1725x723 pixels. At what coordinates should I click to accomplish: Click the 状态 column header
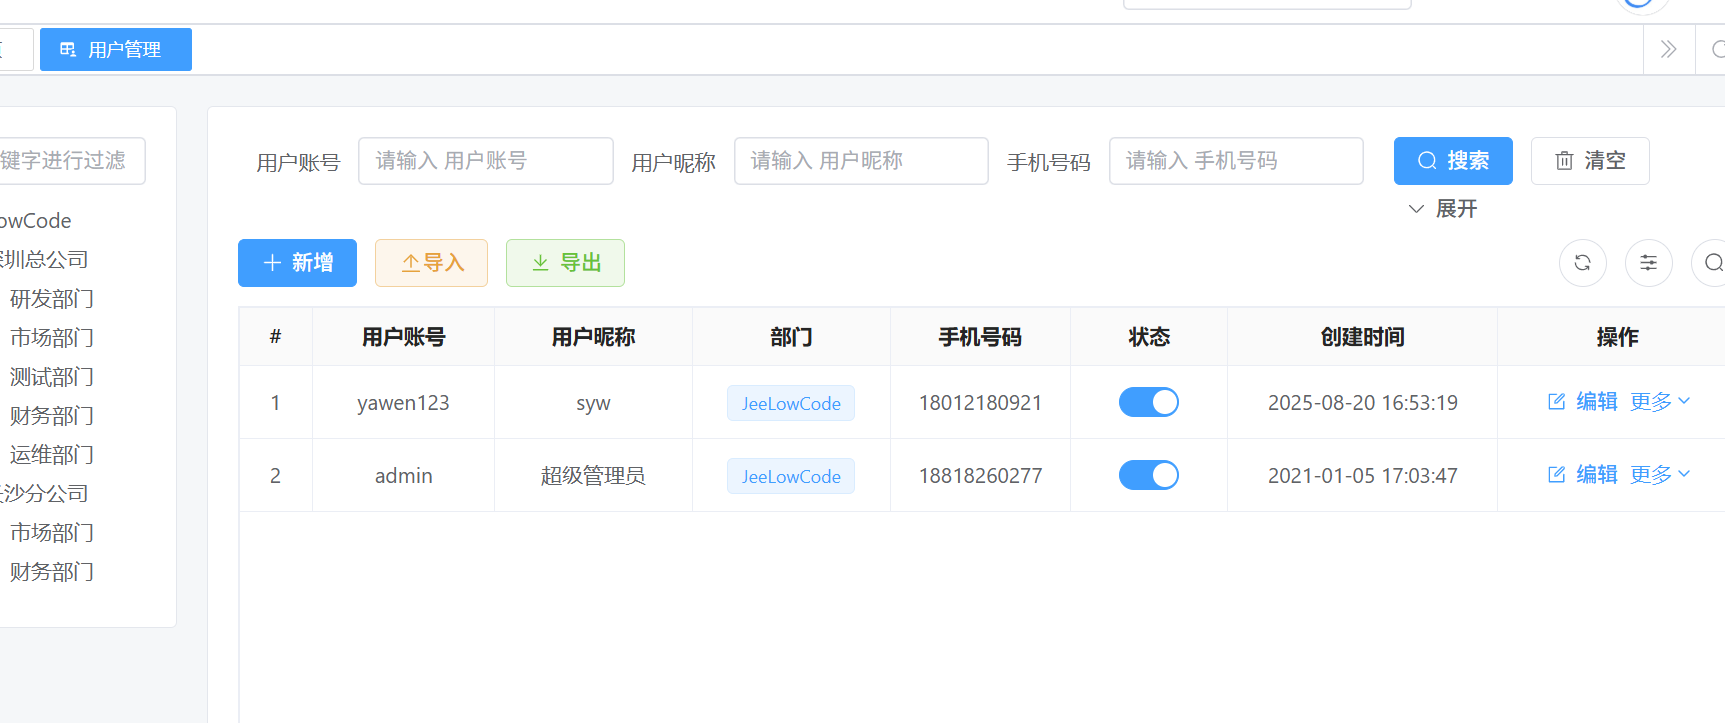(1149, 337)
